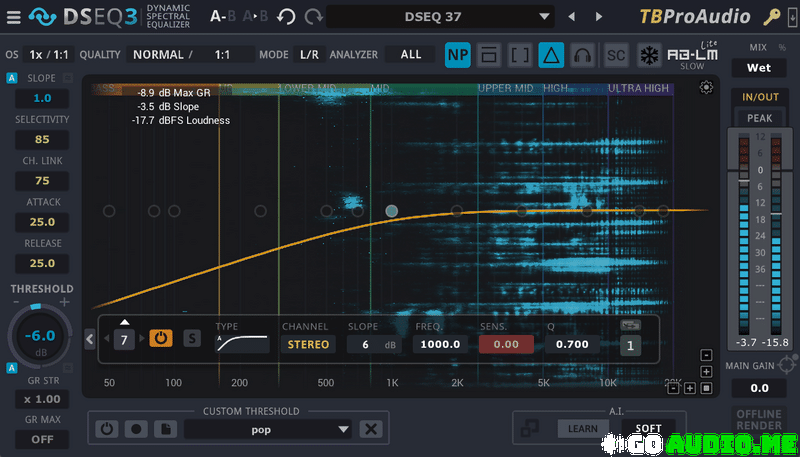Toggle band 7 solo S button
The width and height of the screenshot is (800, 457).
(x=191, y=339)
